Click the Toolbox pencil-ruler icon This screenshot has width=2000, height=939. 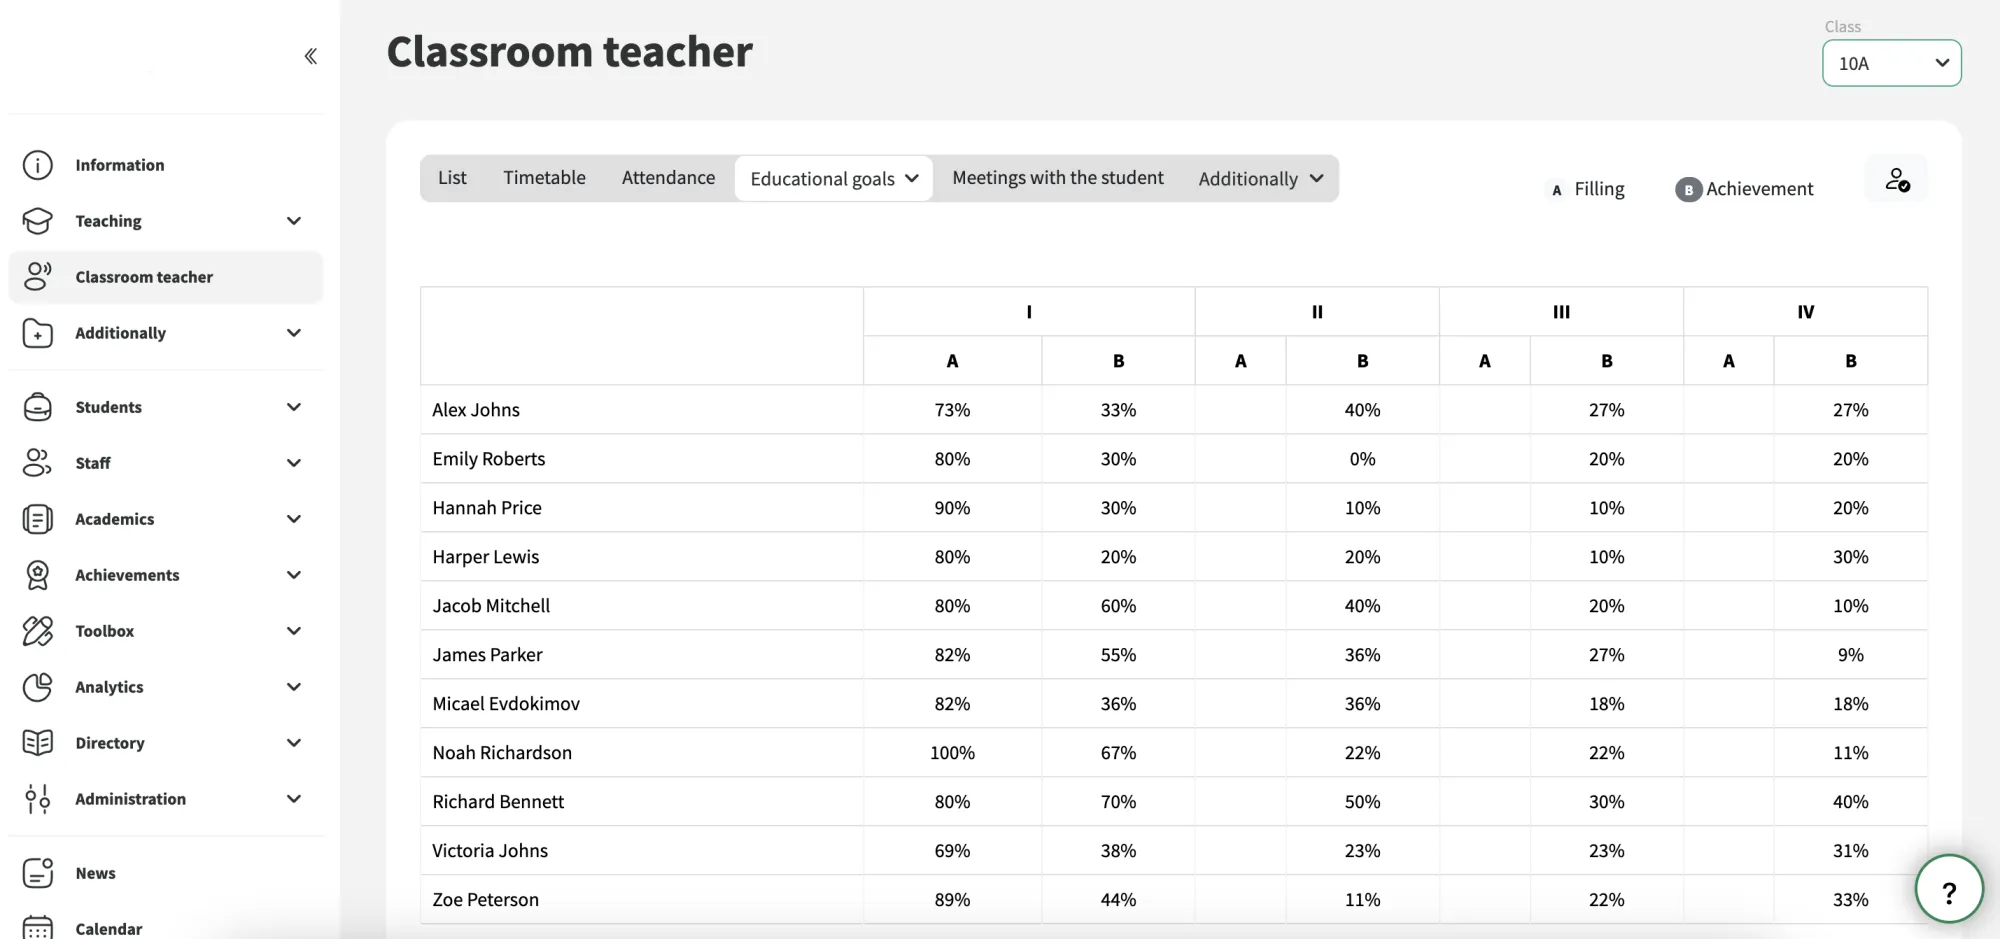(38, 631)
